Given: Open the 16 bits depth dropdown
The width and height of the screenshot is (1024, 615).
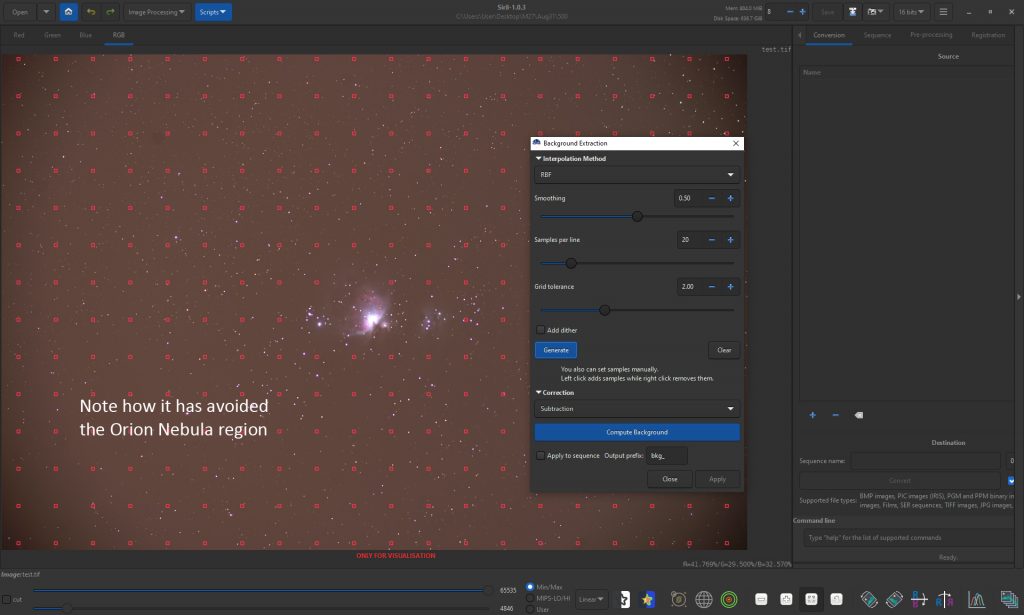Looking at the screenshot, I should [911, 12].
